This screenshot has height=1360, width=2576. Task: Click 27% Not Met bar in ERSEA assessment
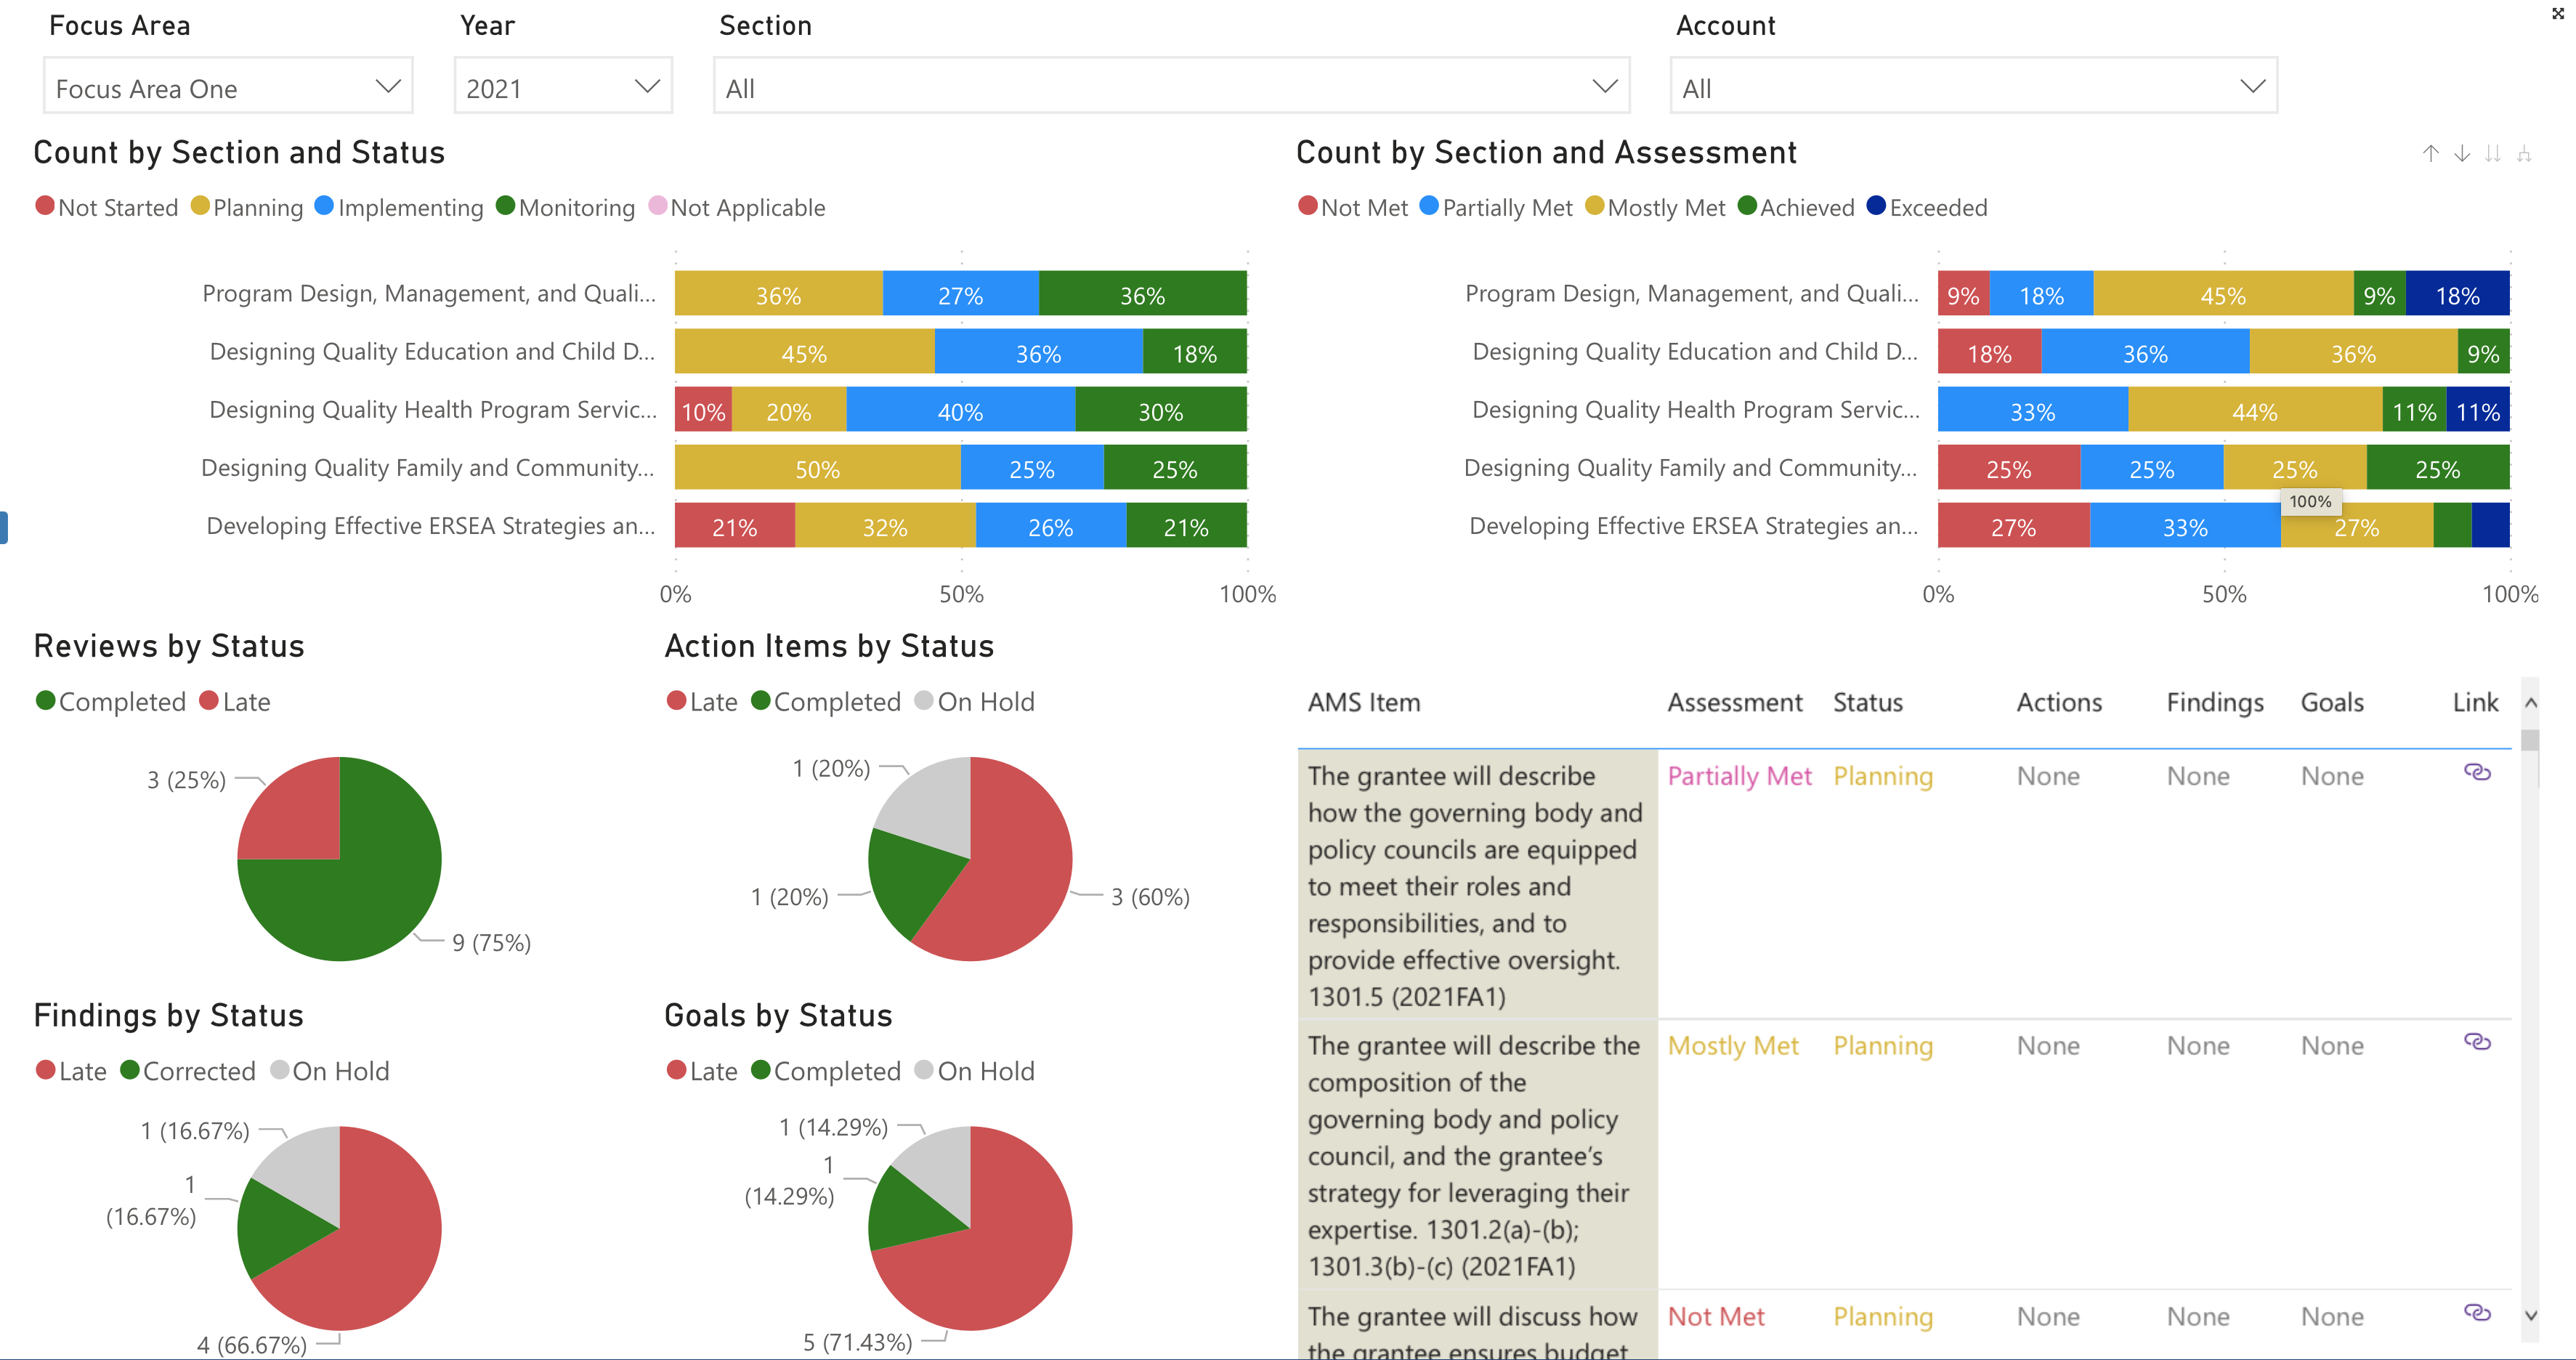point(2014,526)
